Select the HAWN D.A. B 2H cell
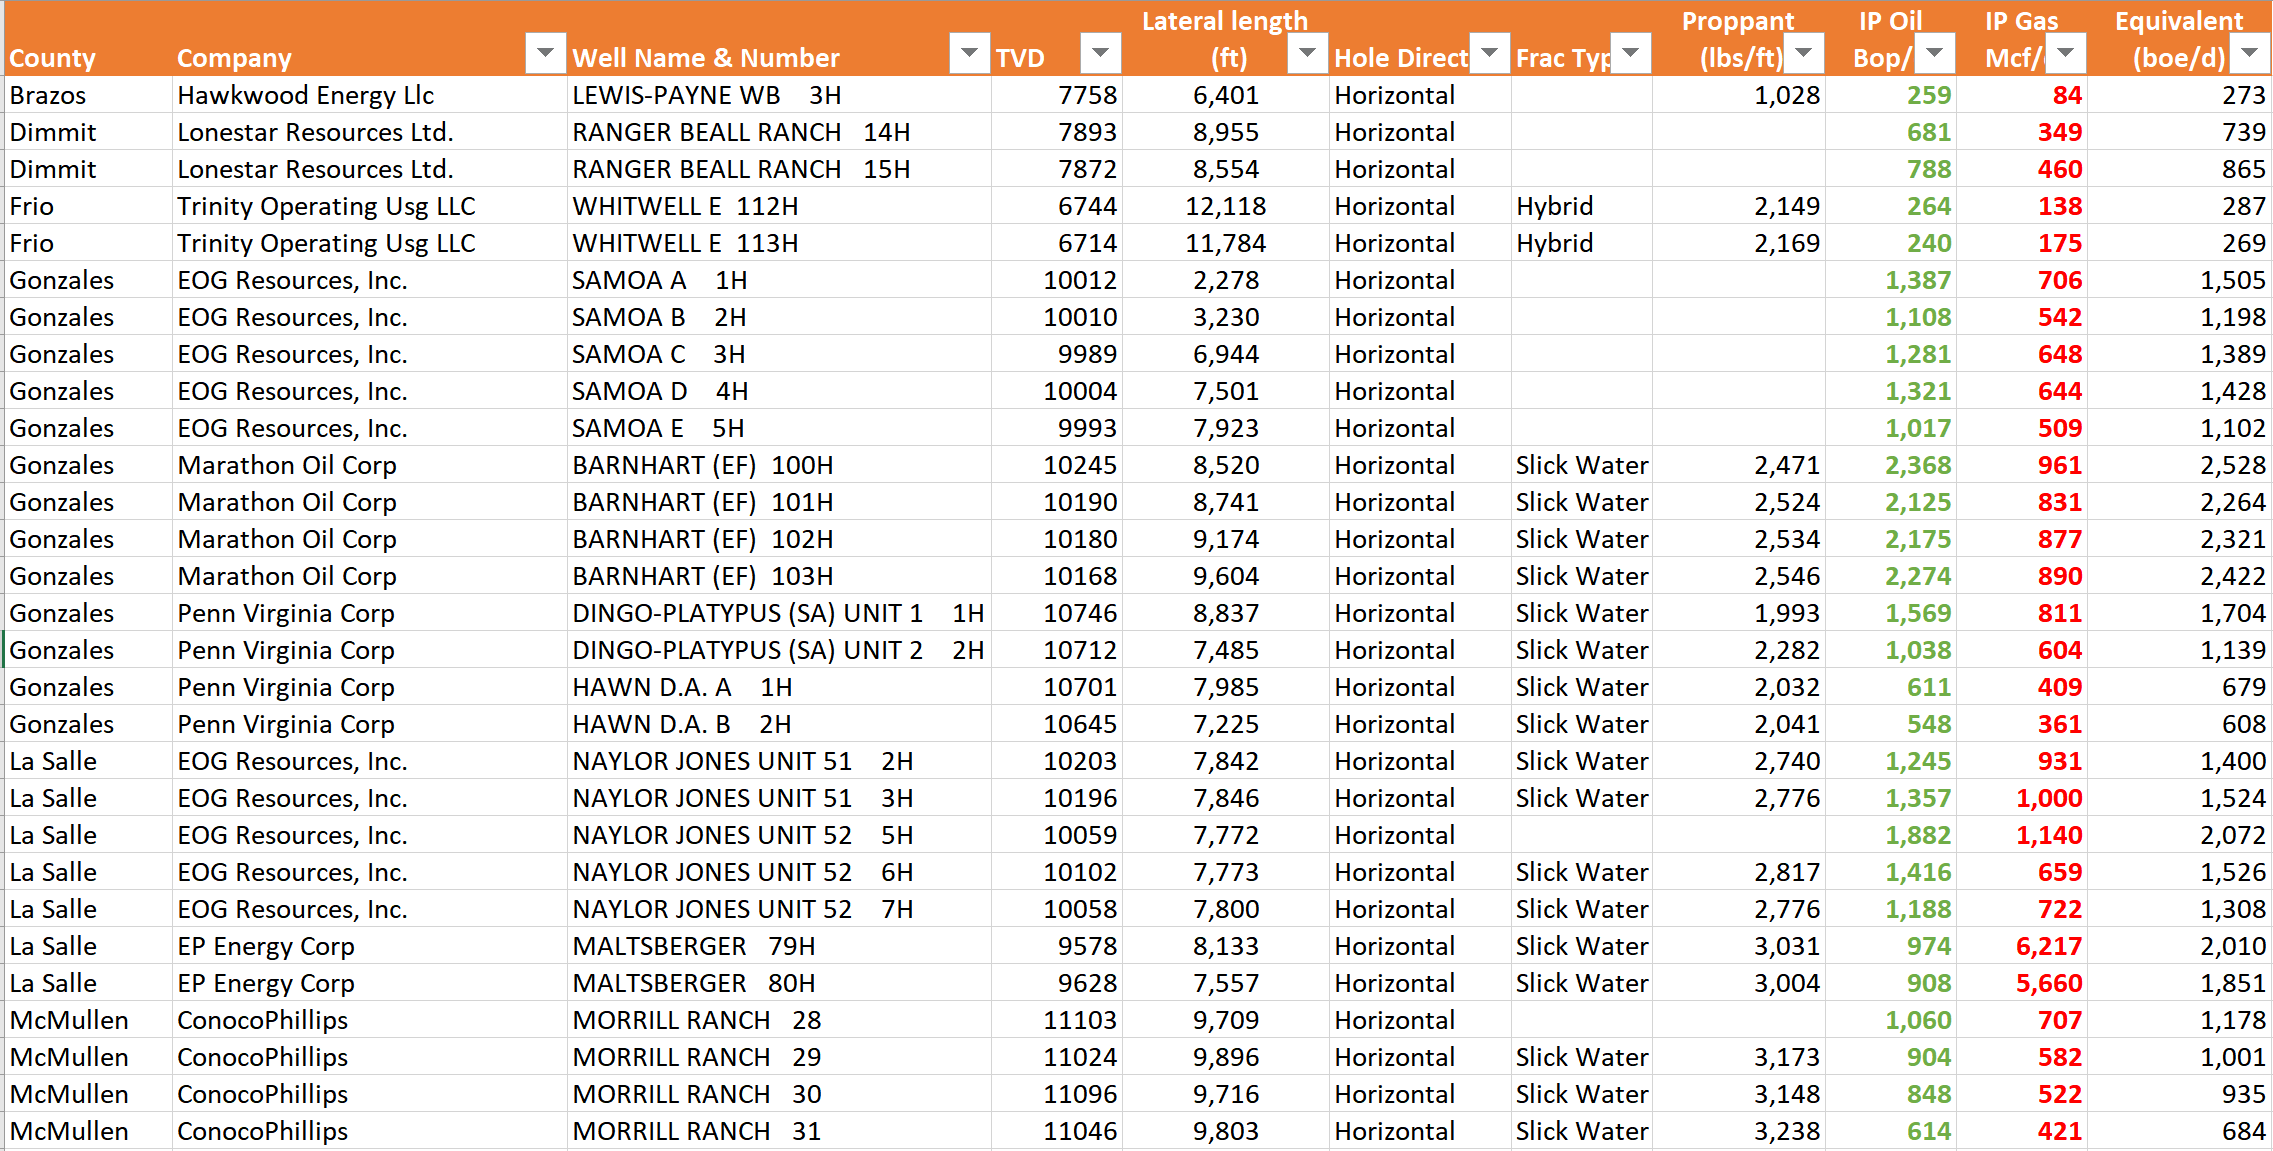Image resolution: width=2273 pixels, height=1151 pixels. pyautogui.click(x=780, y=724)
